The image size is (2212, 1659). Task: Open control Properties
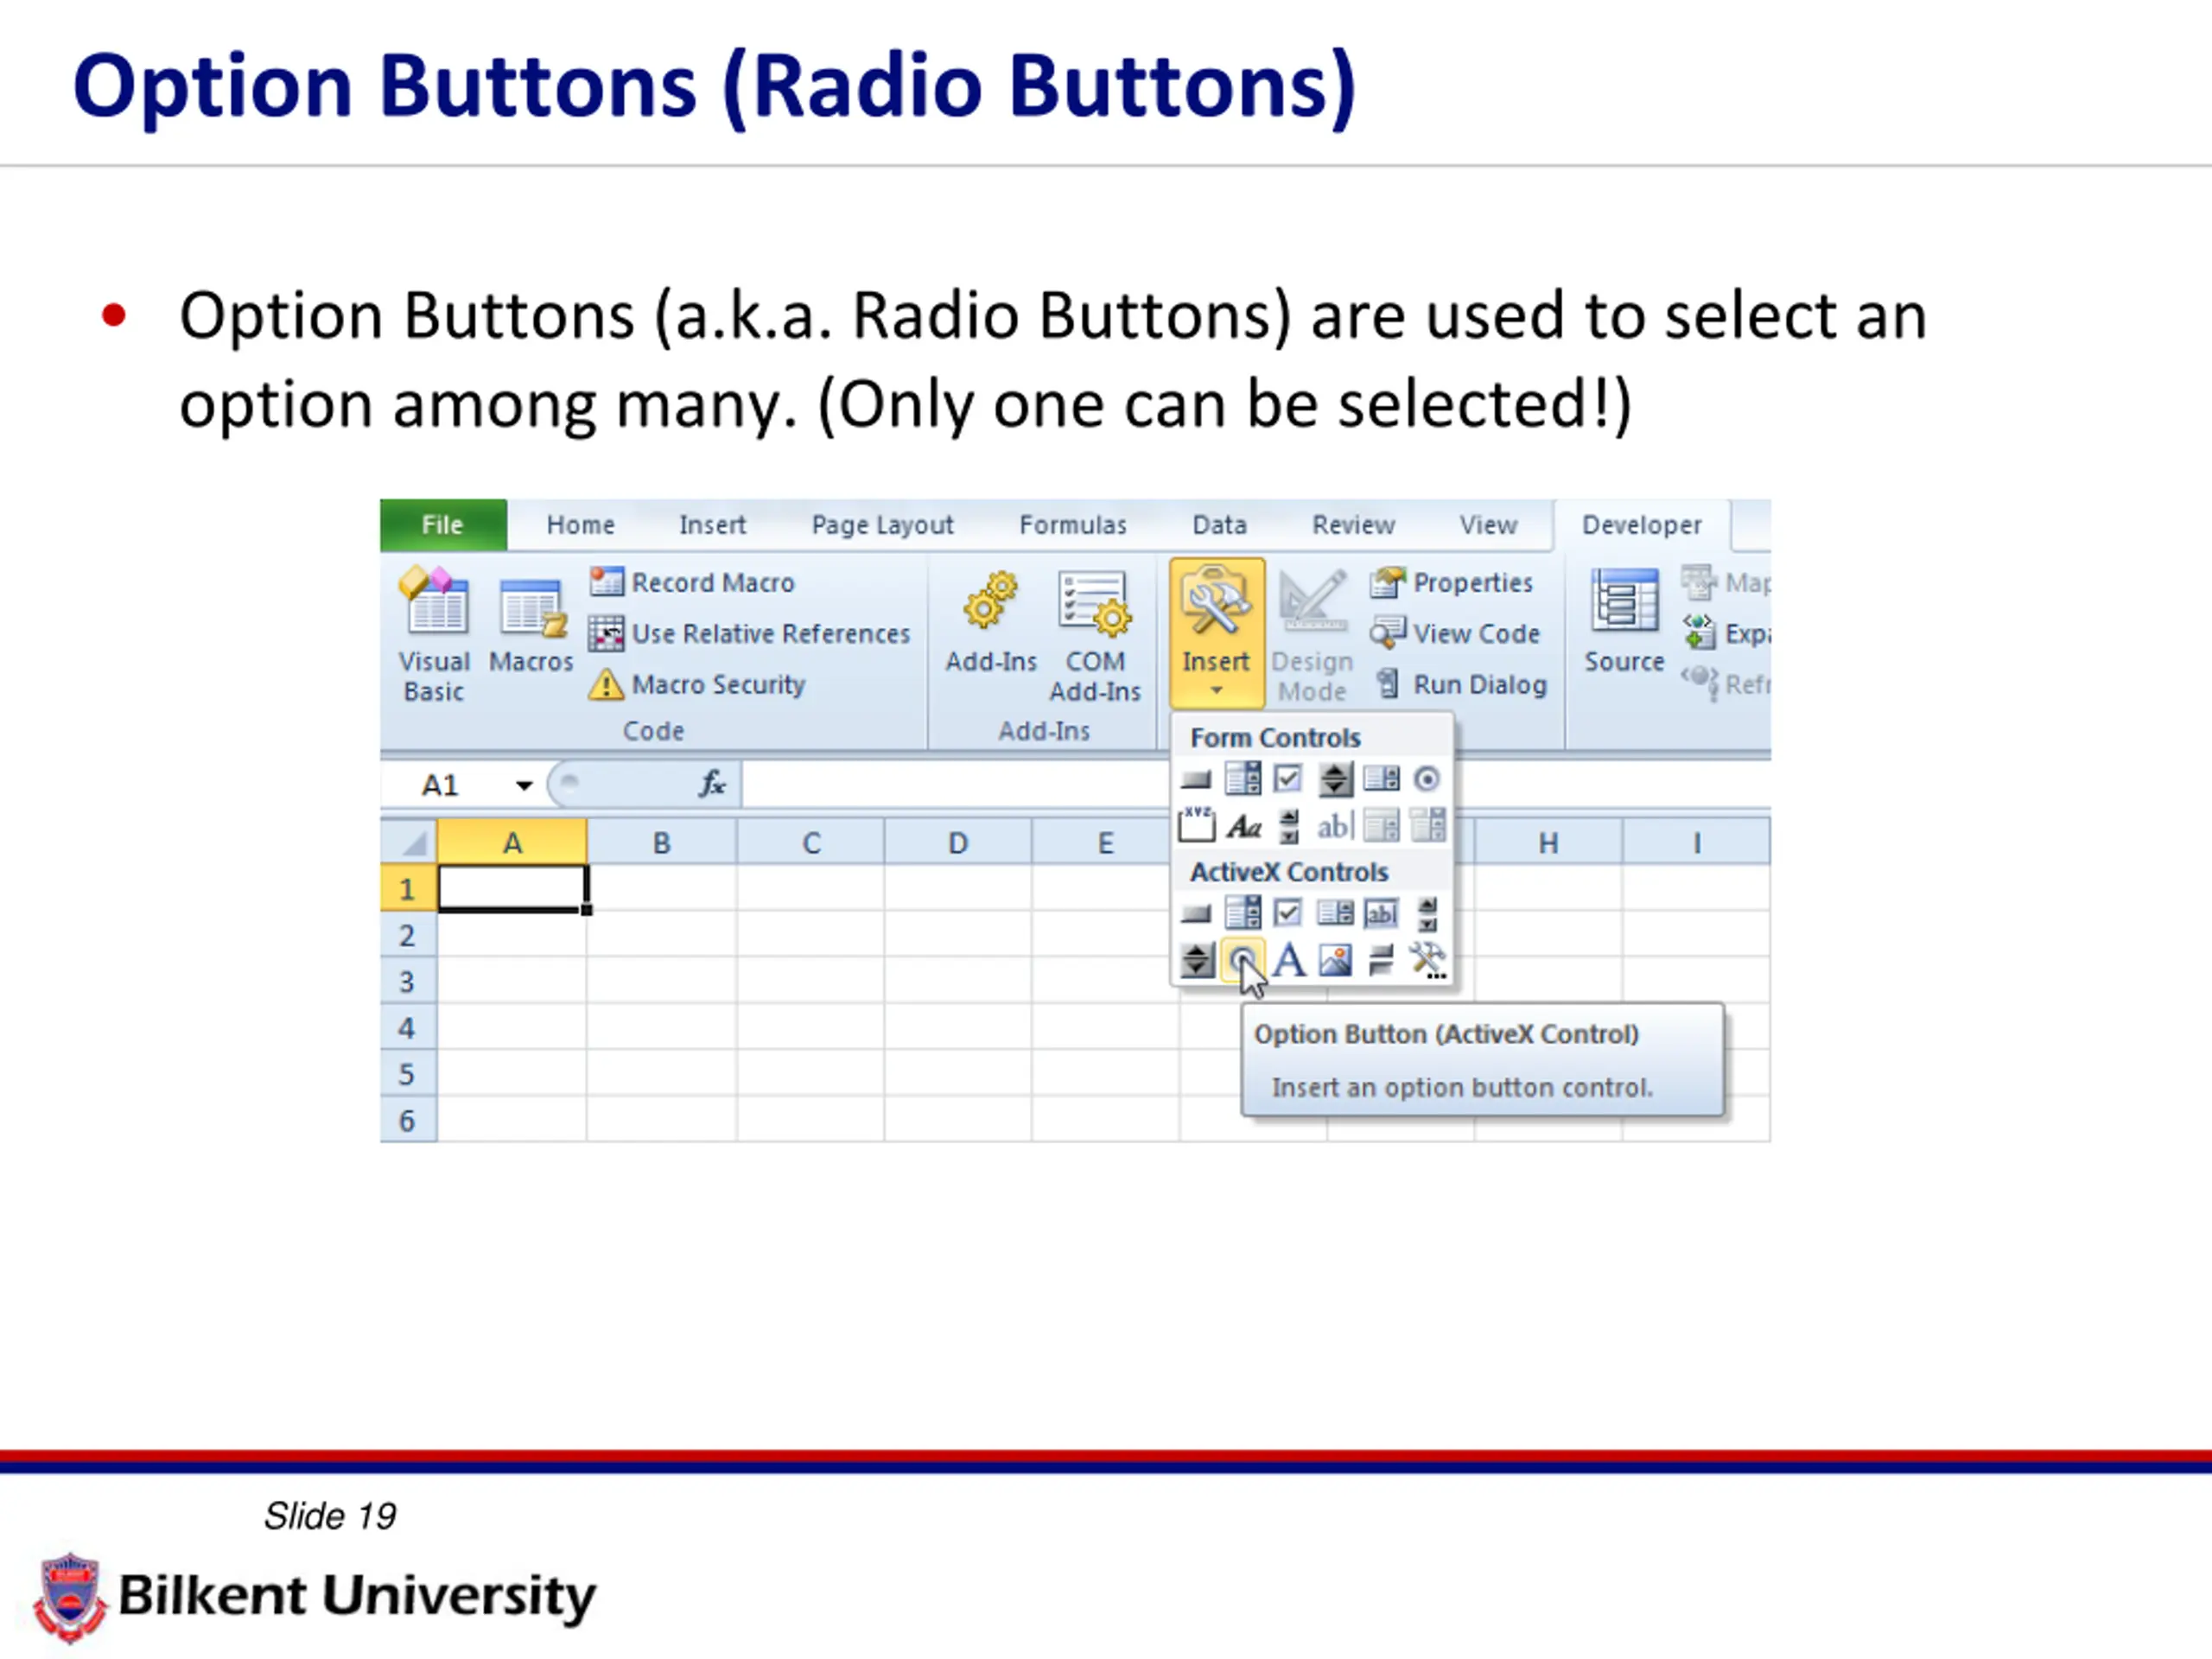[x=1451, y=582]
